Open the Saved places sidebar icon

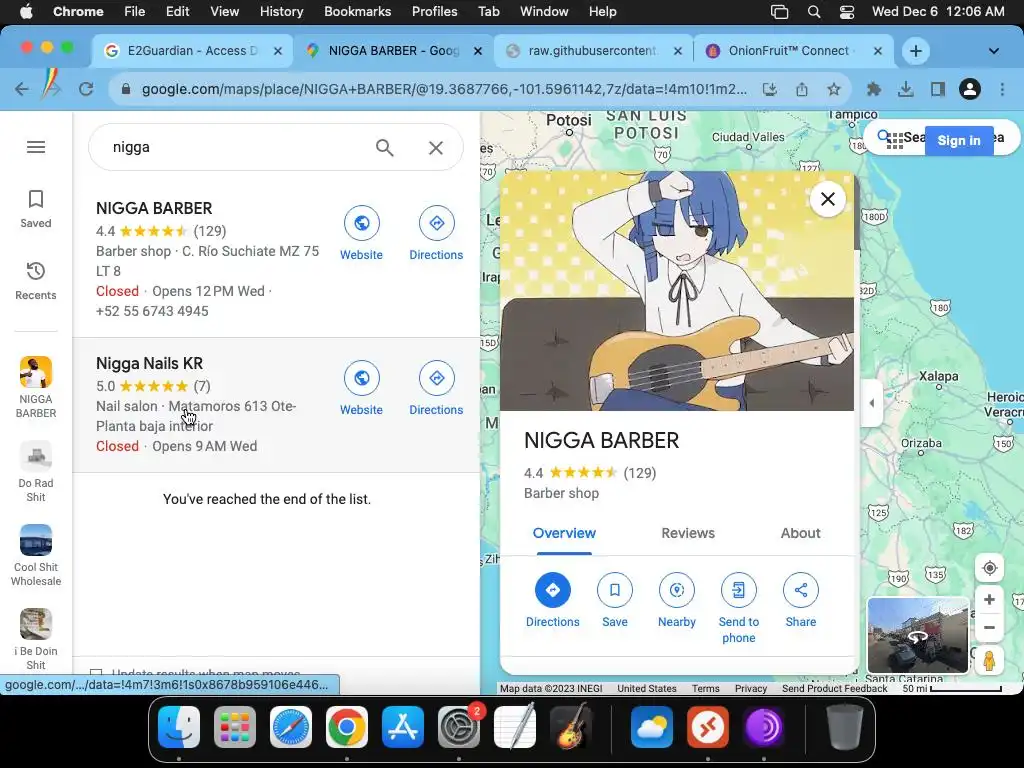(x=36, y=209)
